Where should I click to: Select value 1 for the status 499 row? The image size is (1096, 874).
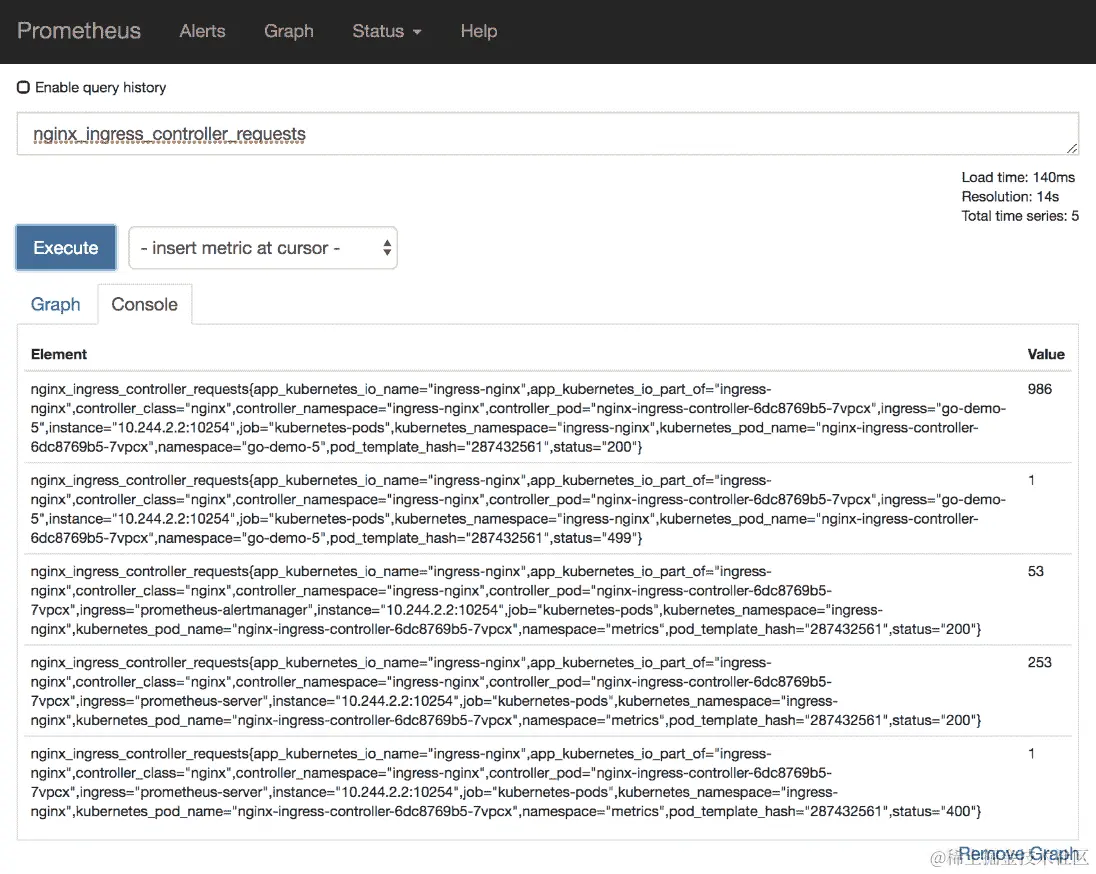[x=1031, y=480]
